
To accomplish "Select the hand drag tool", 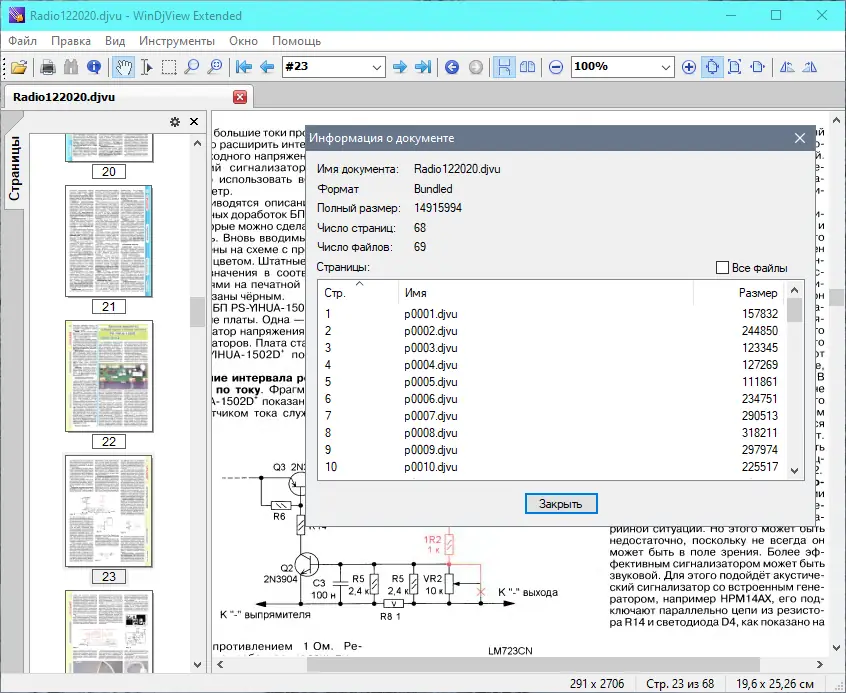I will pyautogui.click(x=124, y=67).
